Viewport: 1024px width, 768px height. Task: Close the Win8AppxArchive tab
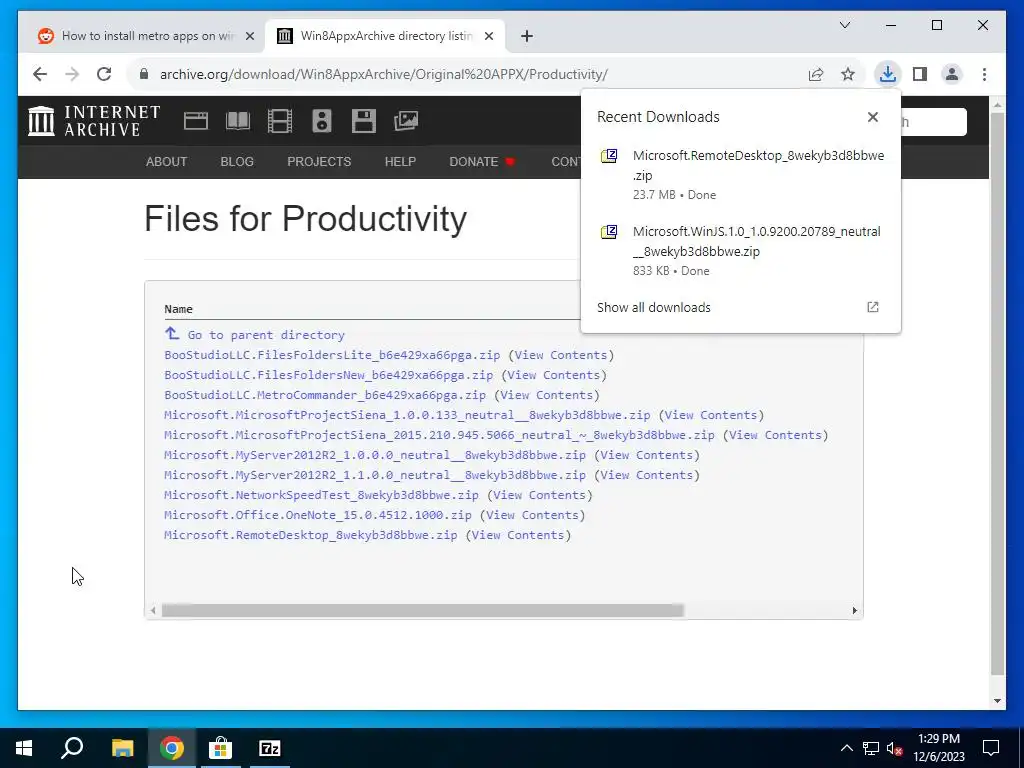[x=488, y=37]
